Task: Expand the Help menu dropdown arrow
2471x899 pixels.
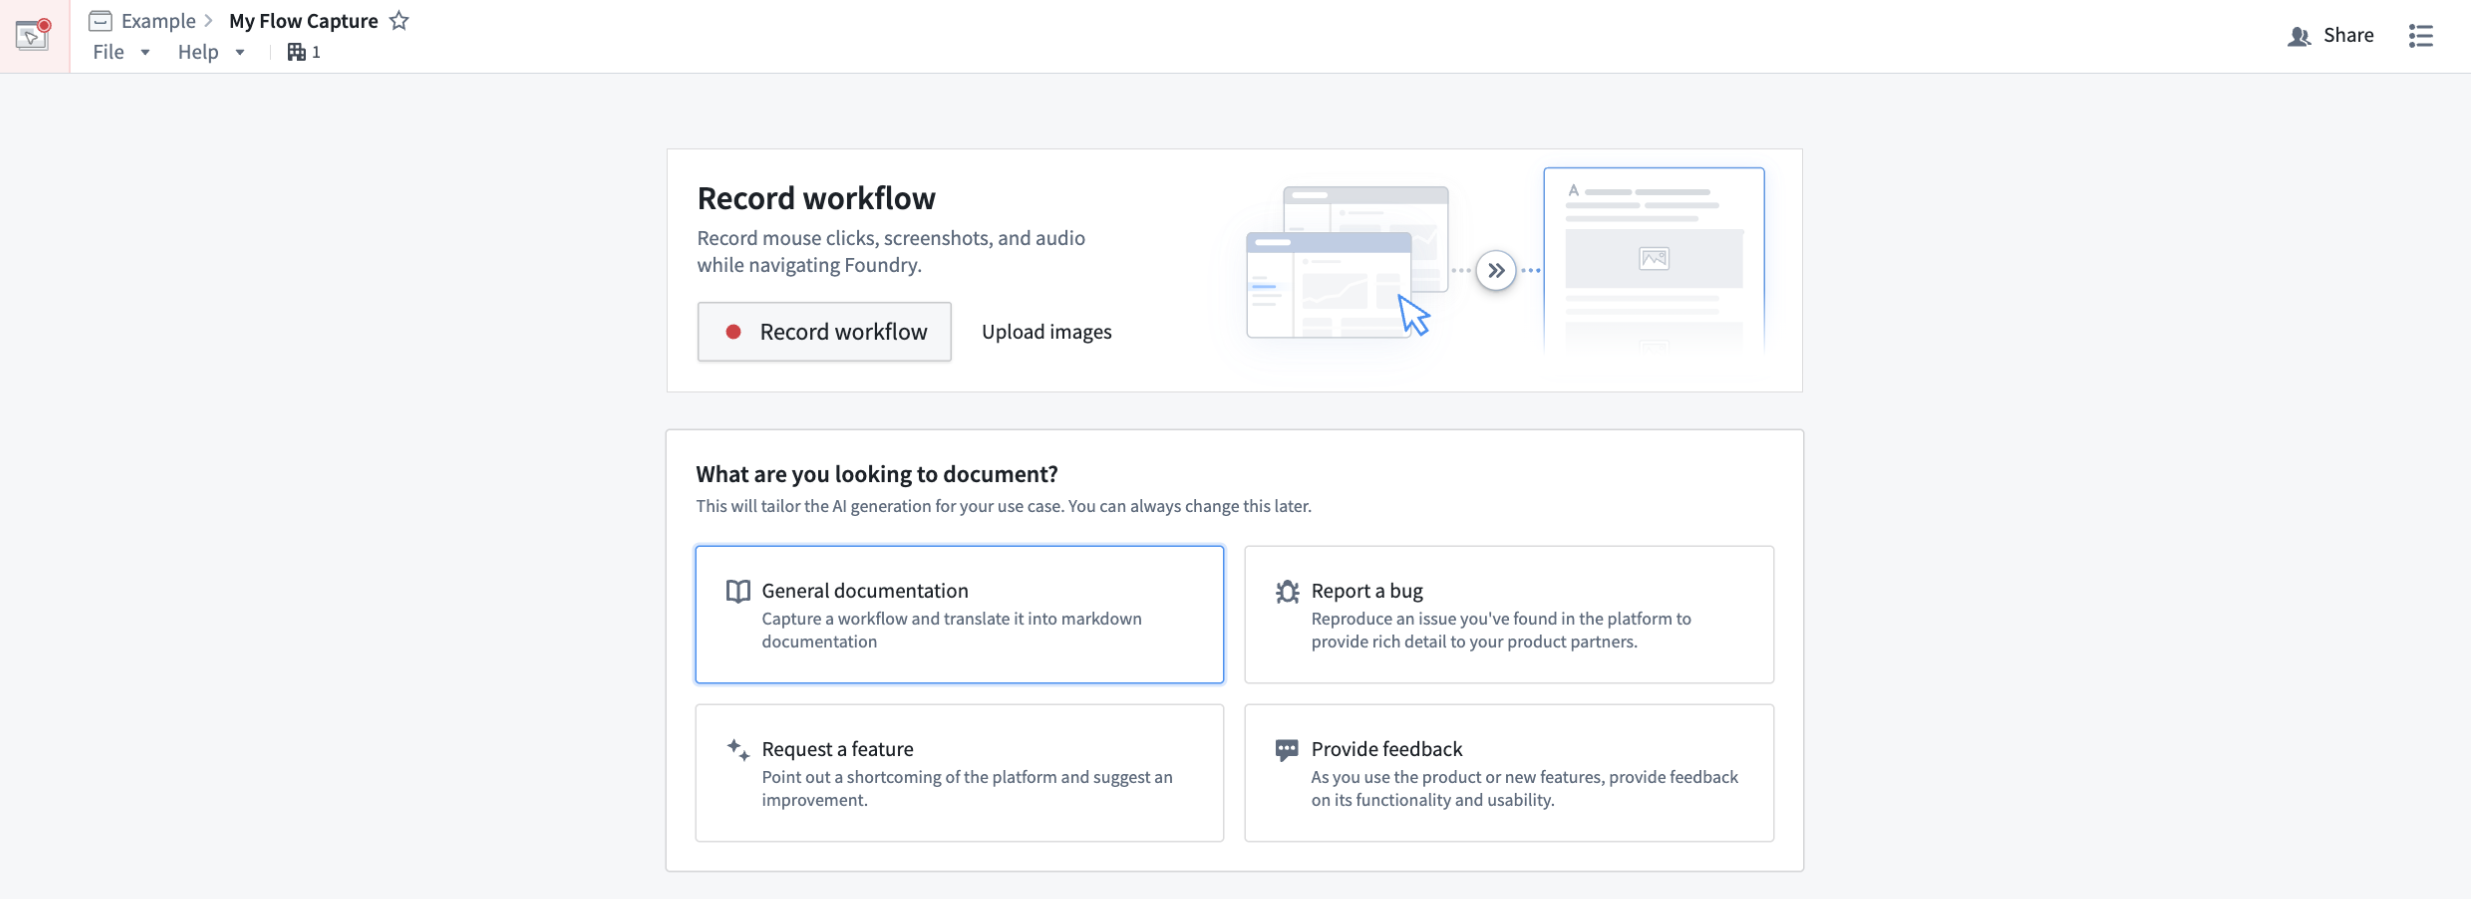Action: coord(240,53)
